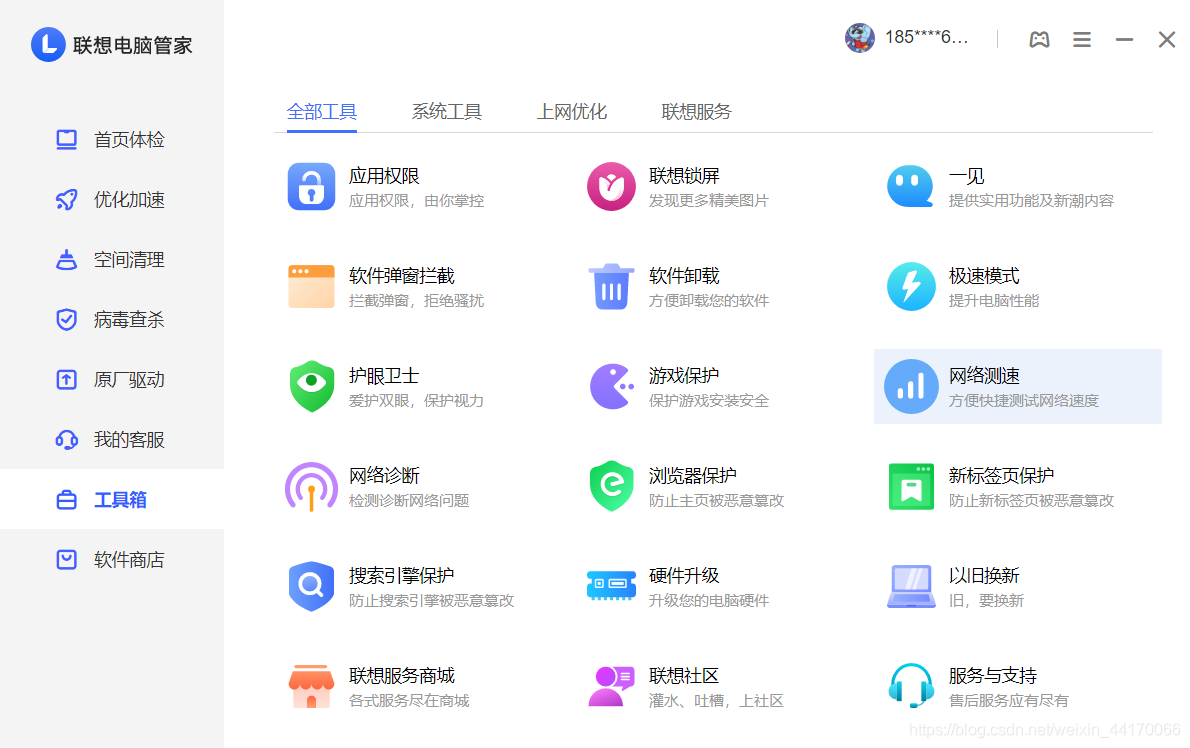Viewport: 1190px width, 748px height.
Task: Start 网络测速 bar chart icon
Action: pos(911,386)
